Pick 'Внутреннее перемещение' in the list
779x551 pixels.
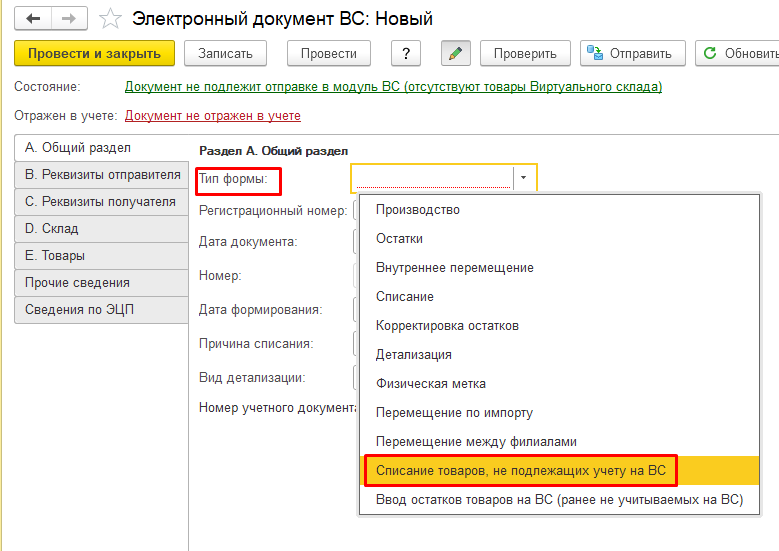pyautogui.click(x=455, y=268)
